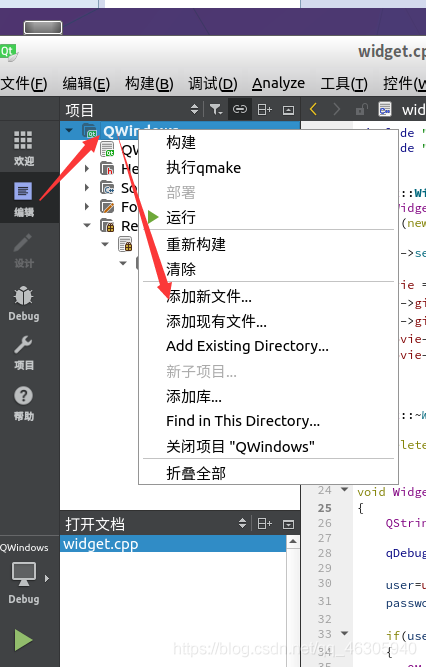Select the Sources folder icon in tree

coord(107,188)
